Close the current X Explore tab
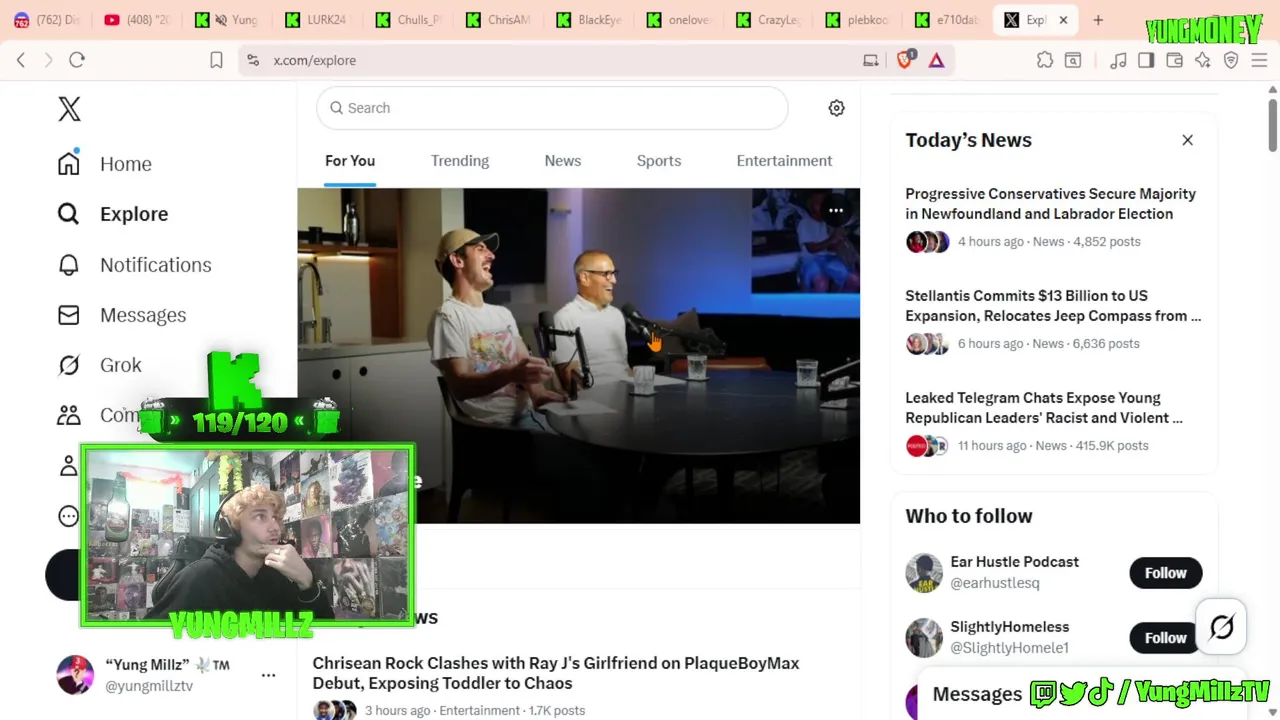The image size is (1280, 720). click(1063, 20)
